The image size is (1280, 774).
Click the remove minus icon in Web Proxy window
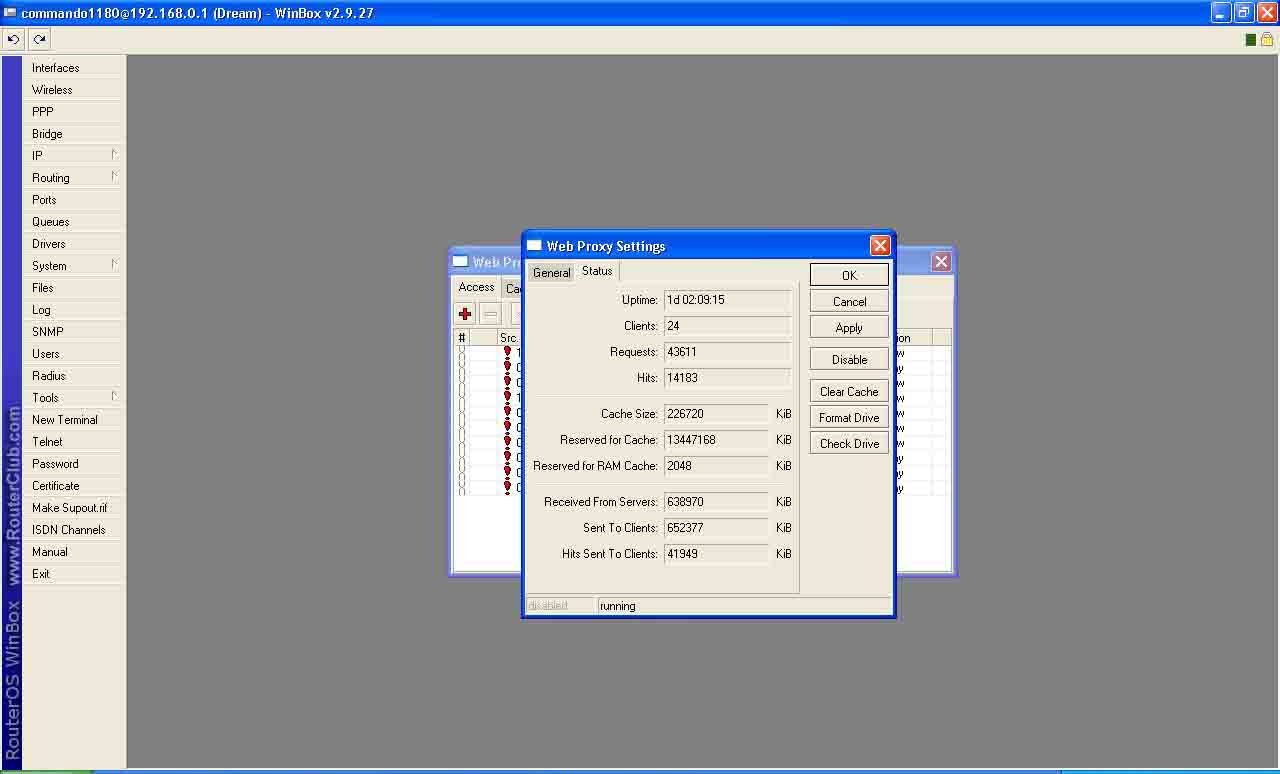[x=490, y=313]
